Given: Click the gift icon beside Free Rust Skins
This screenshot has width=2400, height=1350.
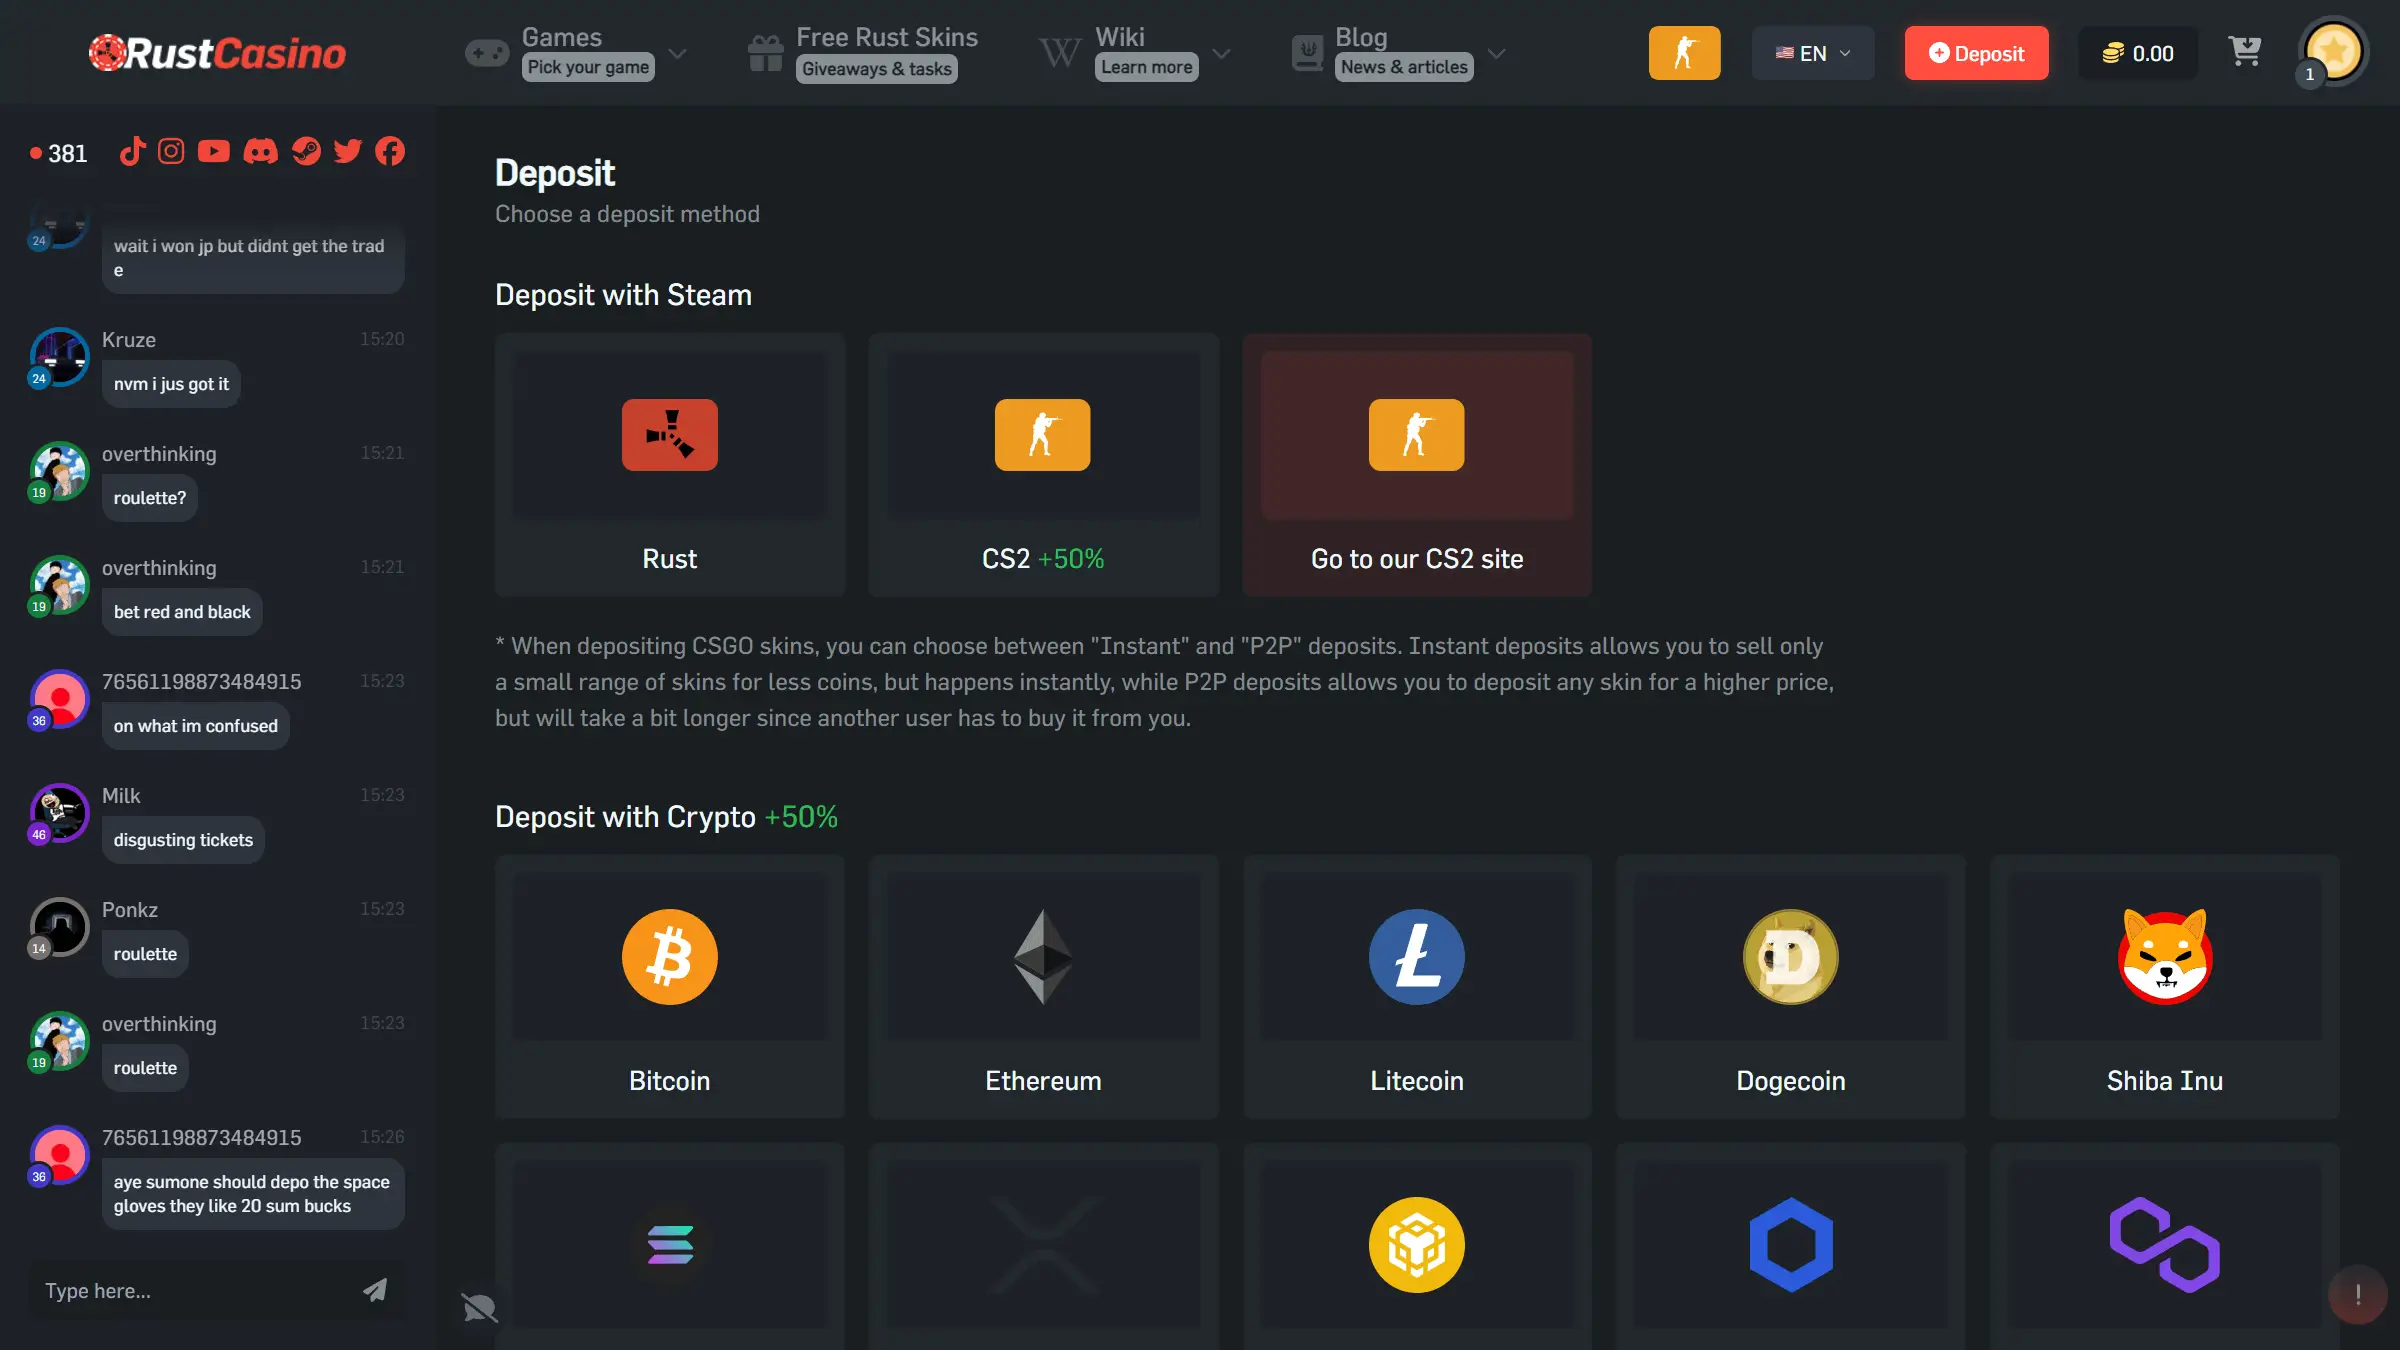Looking at the screenshot, I should click(x=766, y=53).
